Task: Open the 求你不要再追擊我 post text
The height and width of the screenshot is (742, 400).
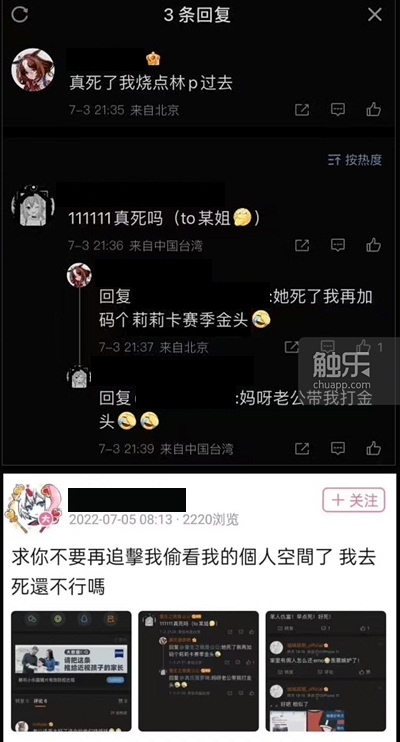Action: point(194,572)
